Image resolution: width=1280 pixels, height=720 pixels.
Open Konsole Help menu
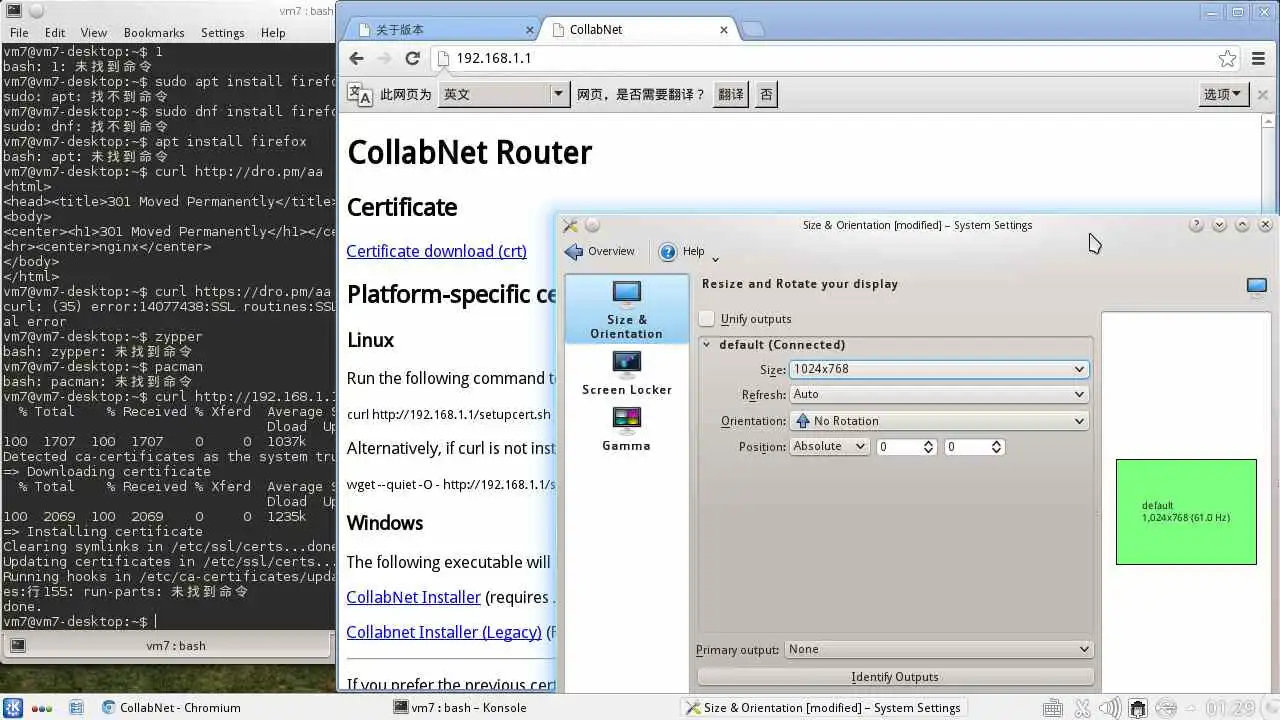[x=273, y=33]
